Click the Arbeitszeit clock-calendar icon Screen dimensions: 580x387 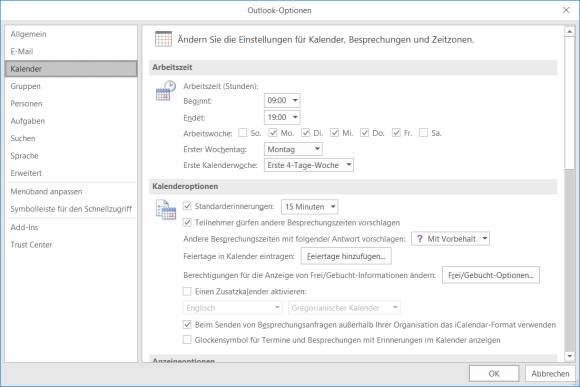165,91
